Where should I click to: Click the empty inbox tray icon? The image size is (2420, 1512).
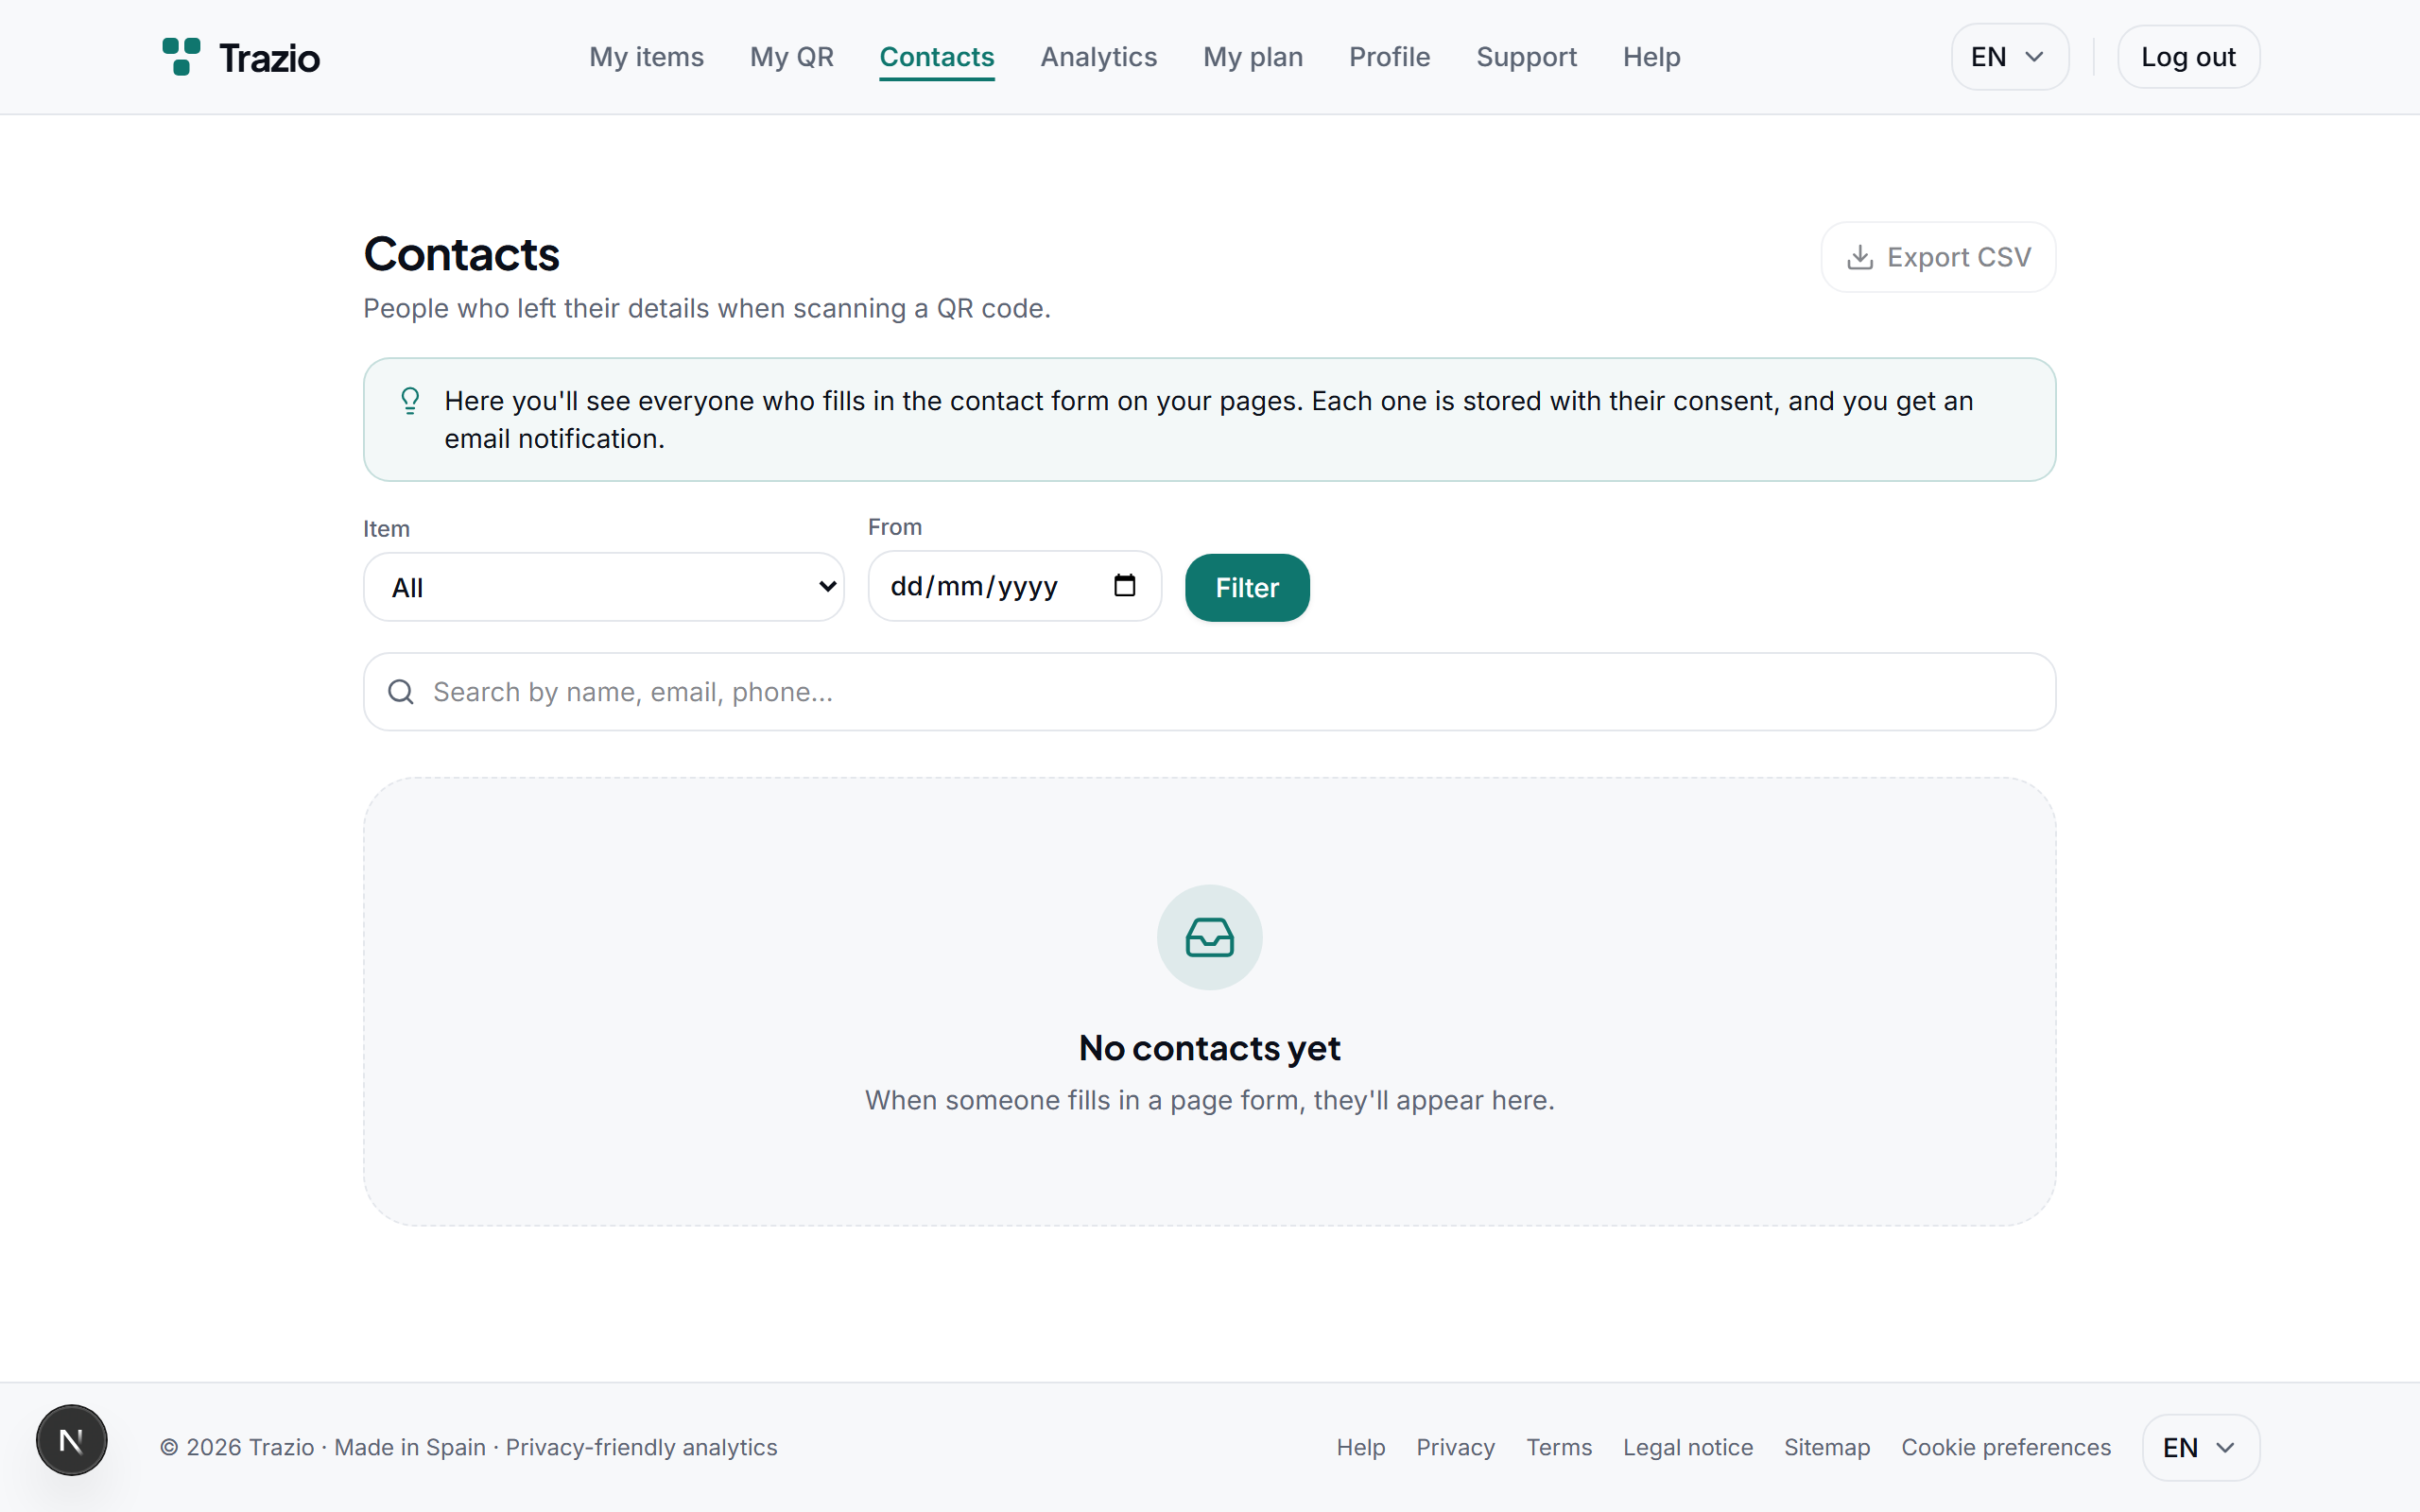point(1209,938)
